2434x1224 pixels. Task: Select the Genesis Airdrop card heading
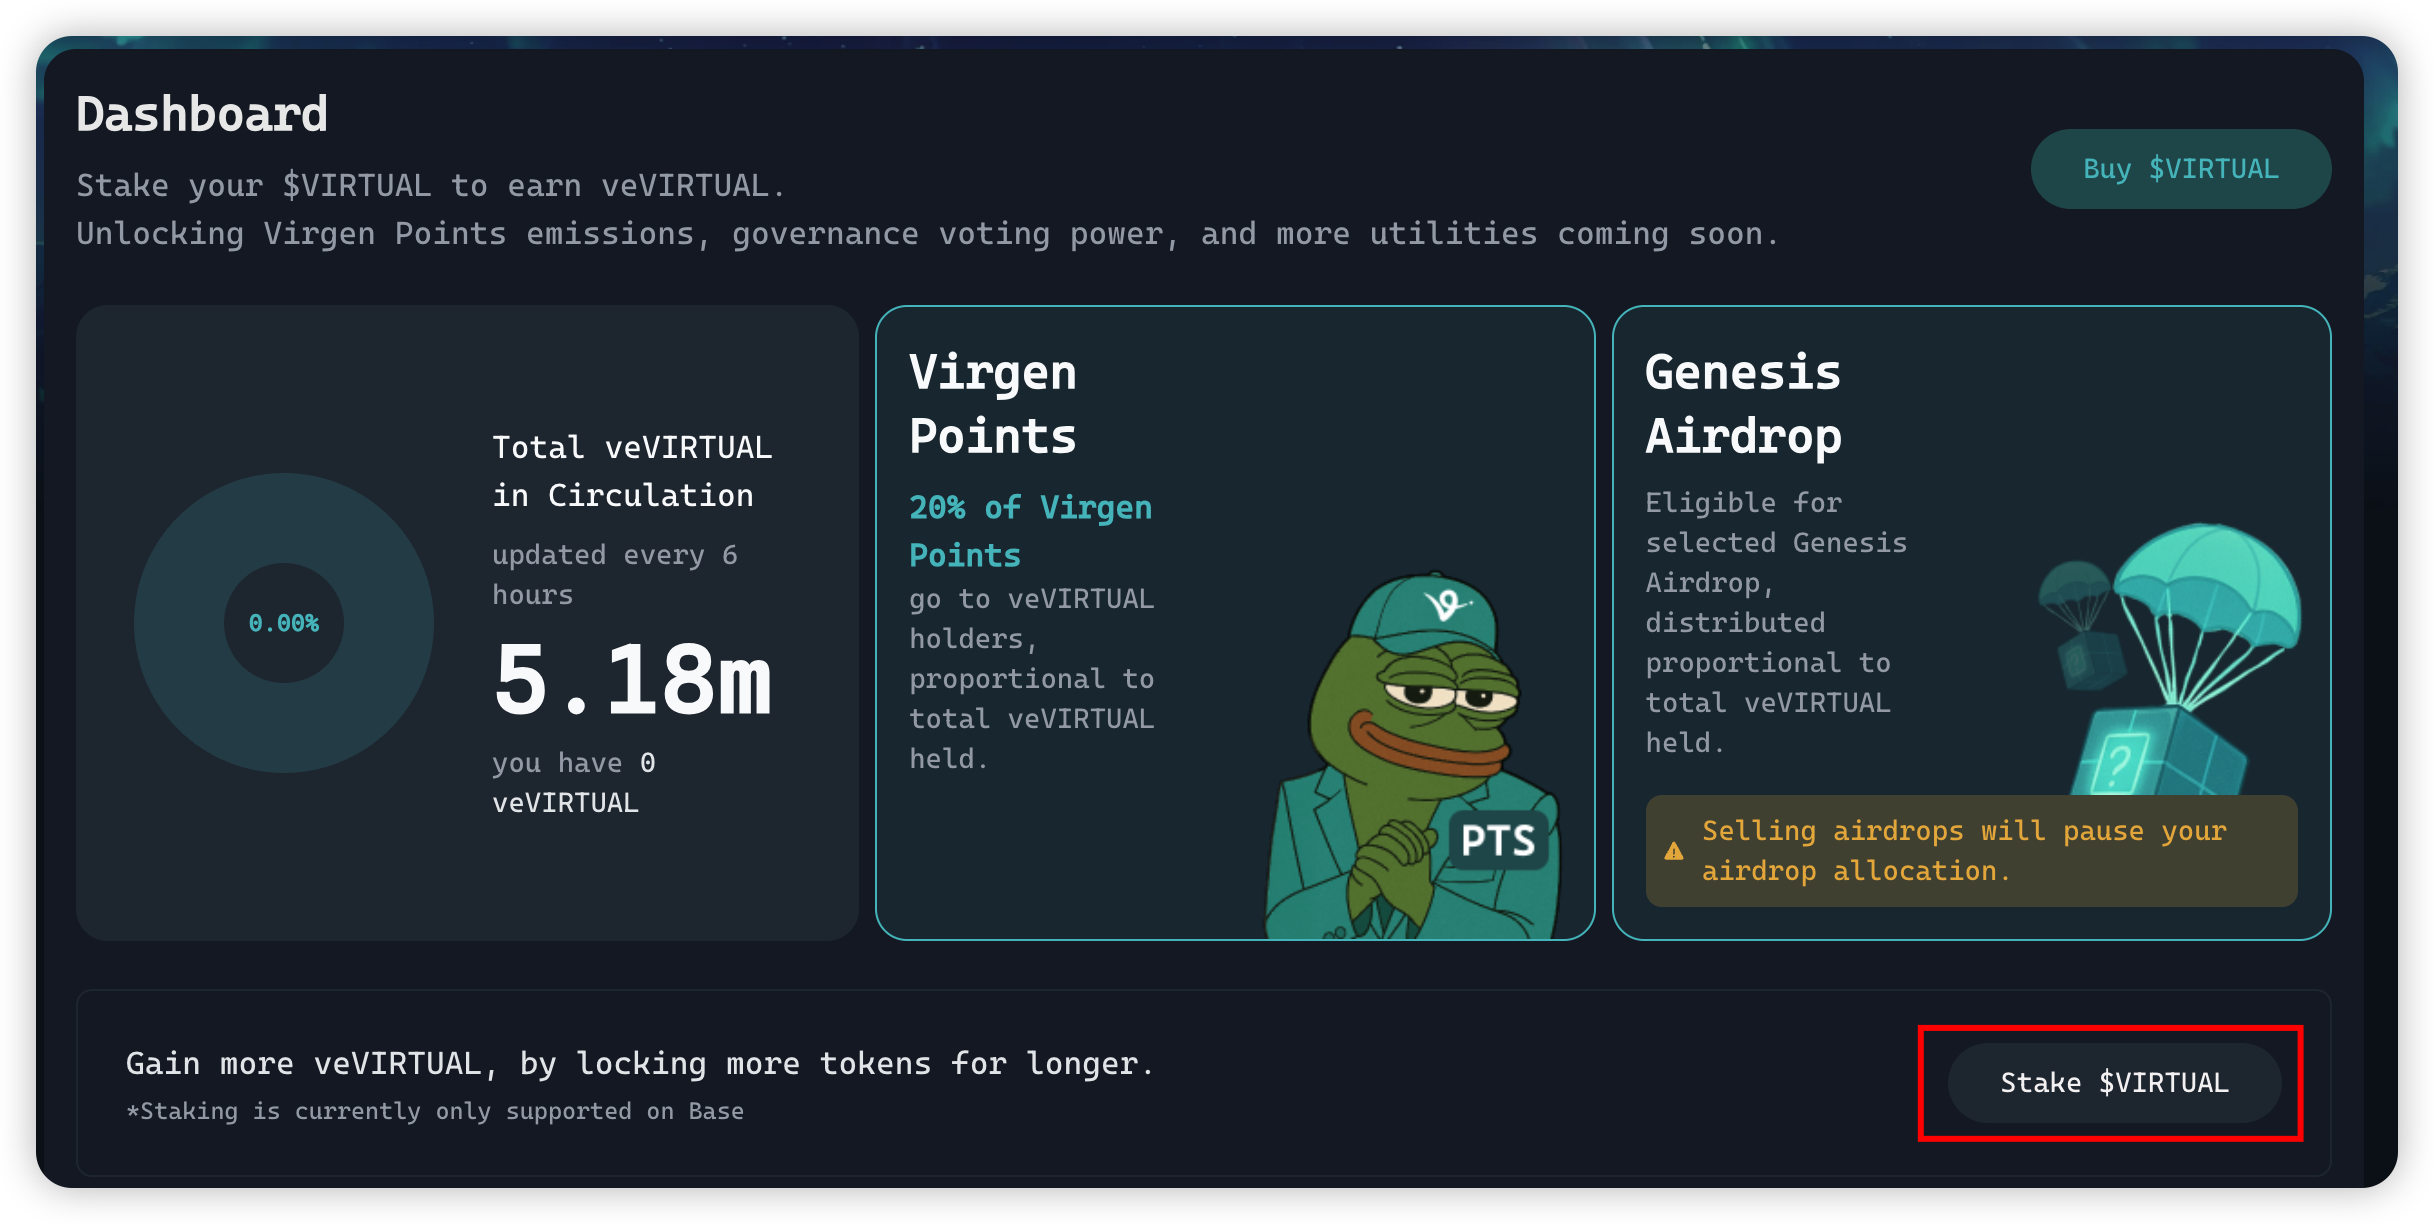tap(1743, 404)
